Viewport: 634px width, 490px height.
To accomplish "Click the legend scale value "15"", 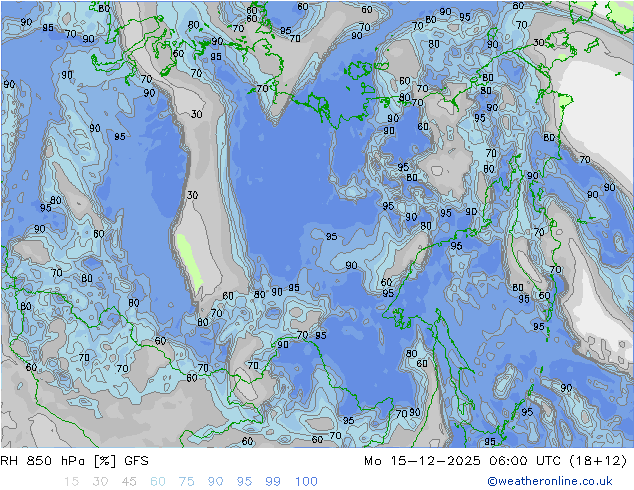I will click(x=71, y=482).
